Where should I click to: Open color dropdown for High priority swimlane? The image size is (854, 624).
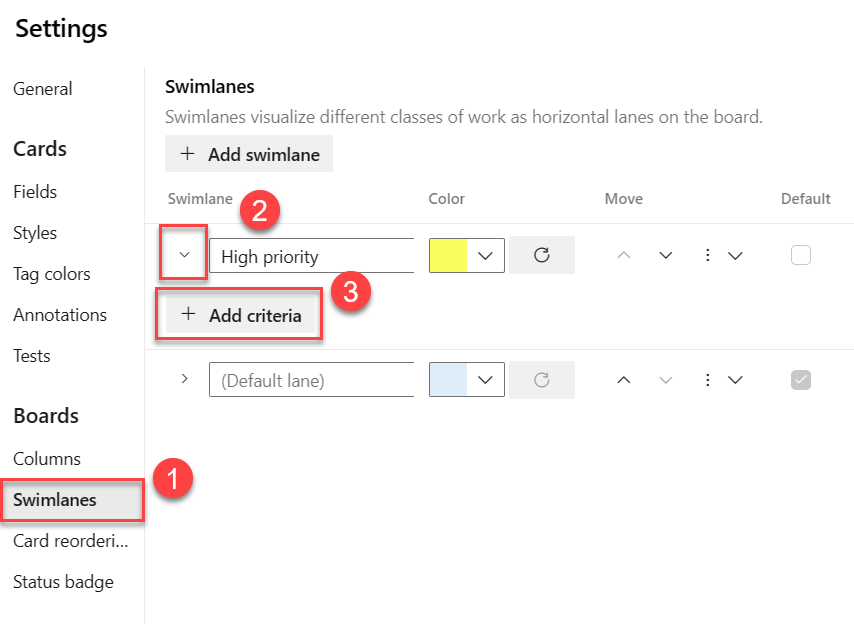[486, 255]
